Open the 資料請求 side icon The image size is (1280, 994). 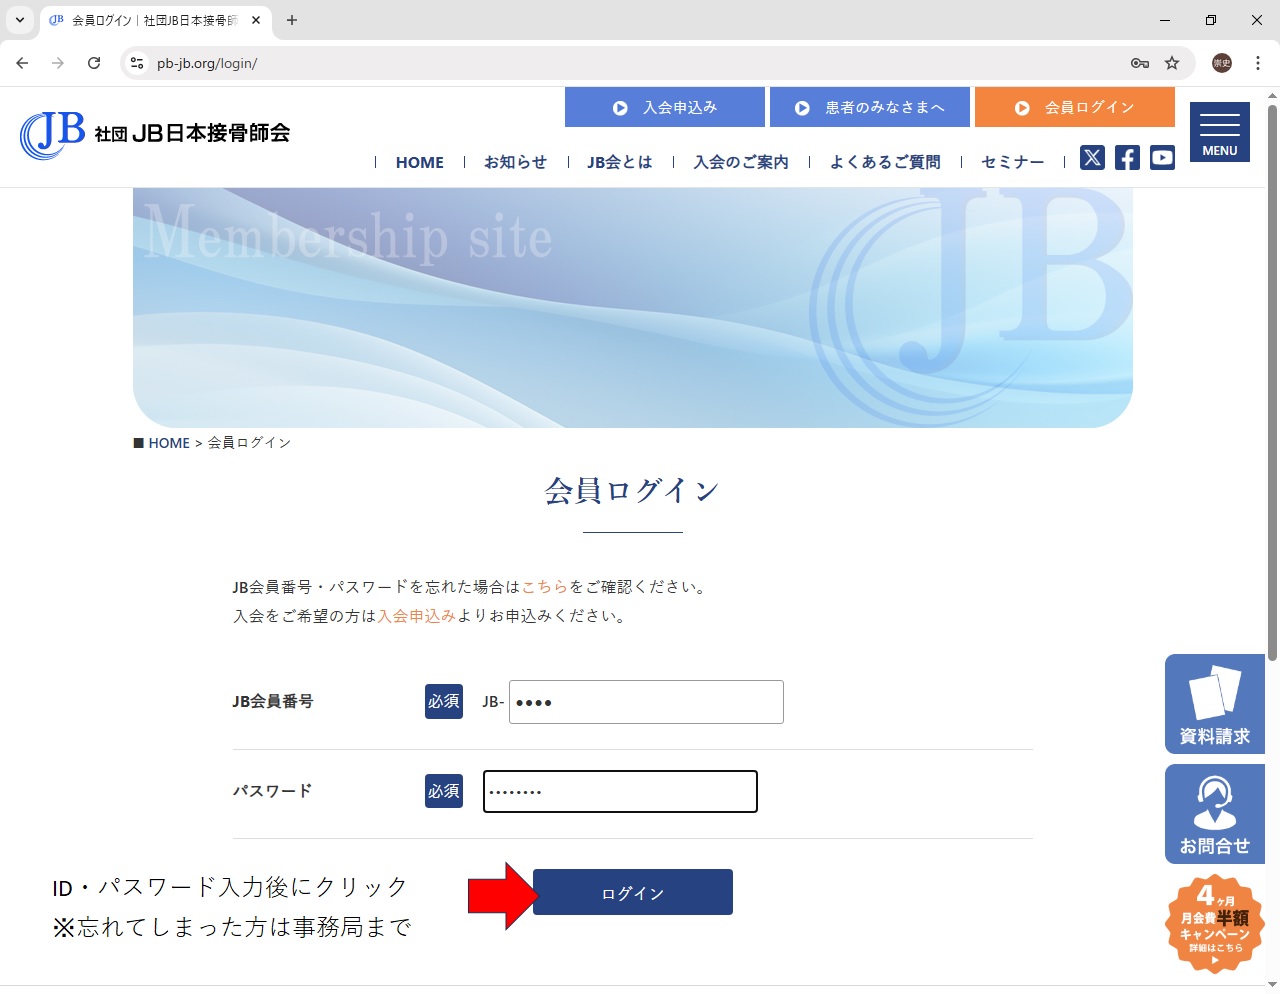[1214, 704]
